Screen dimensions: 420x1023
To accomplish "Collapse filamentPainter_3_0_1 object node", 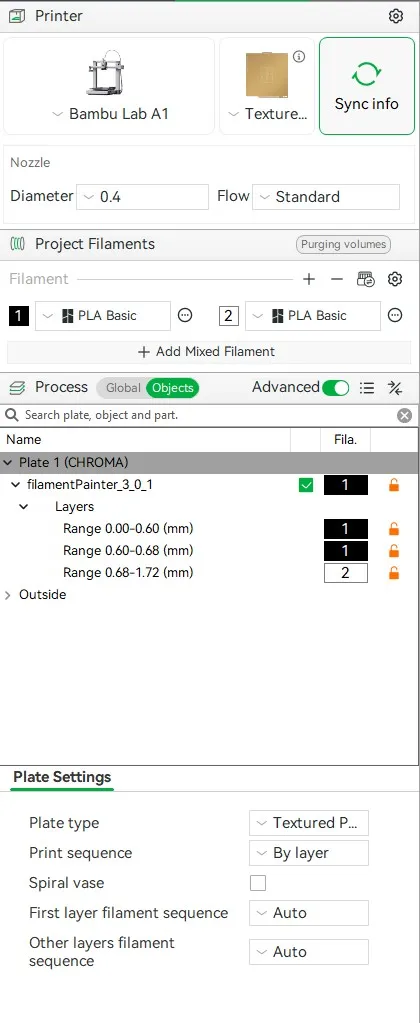I will tap(16, 485).
